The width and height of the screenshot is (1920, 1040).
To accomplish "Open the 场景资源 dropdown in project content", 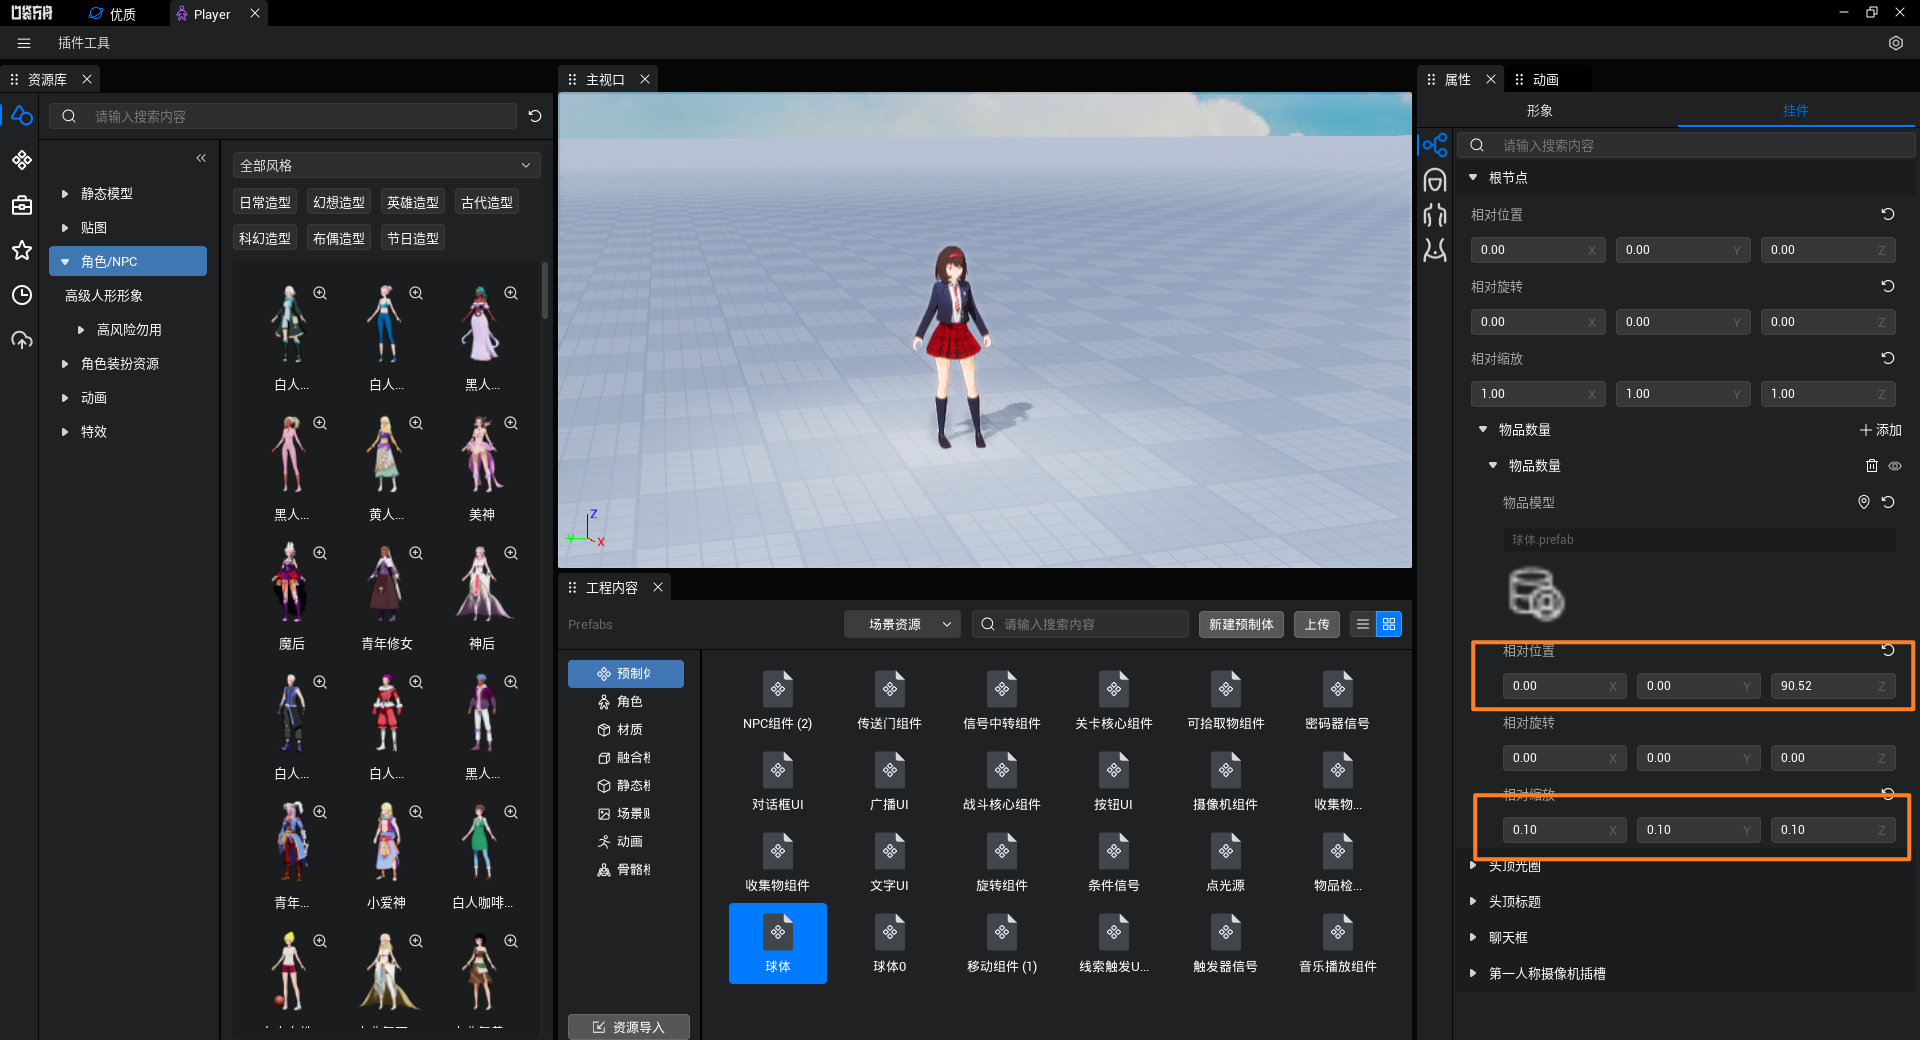I will tap(902, 624).
